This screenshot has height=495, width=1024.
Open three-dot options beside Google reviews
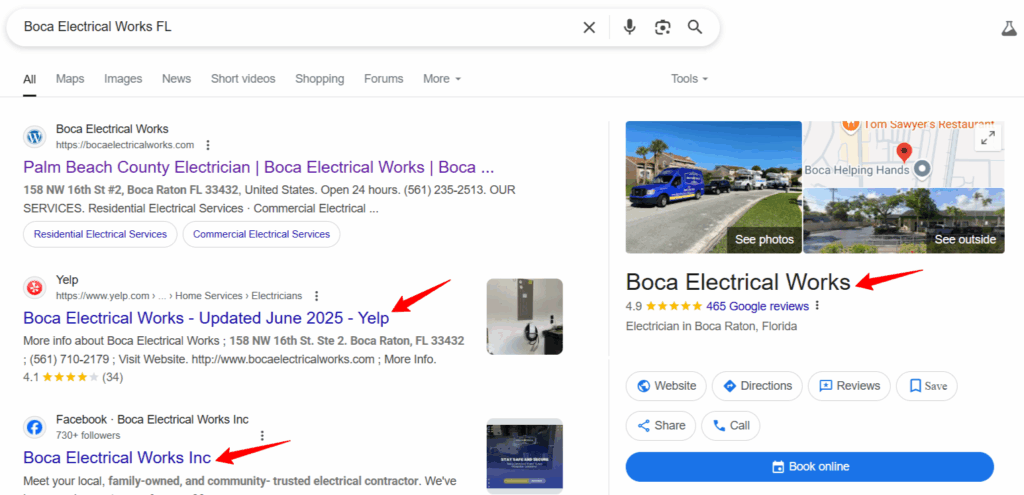coord(817,306)
